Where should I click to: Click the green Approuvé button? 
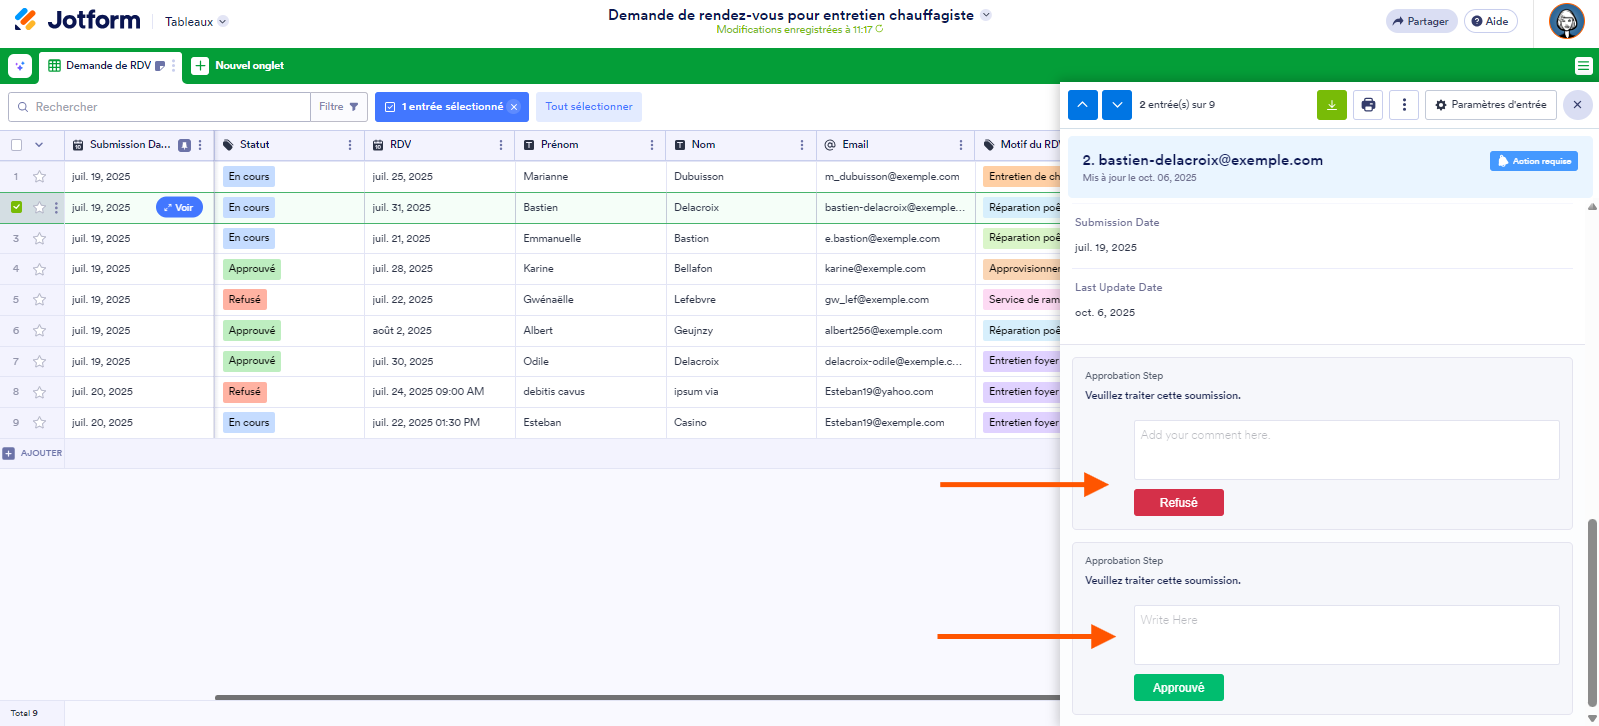pos(1179,688)
